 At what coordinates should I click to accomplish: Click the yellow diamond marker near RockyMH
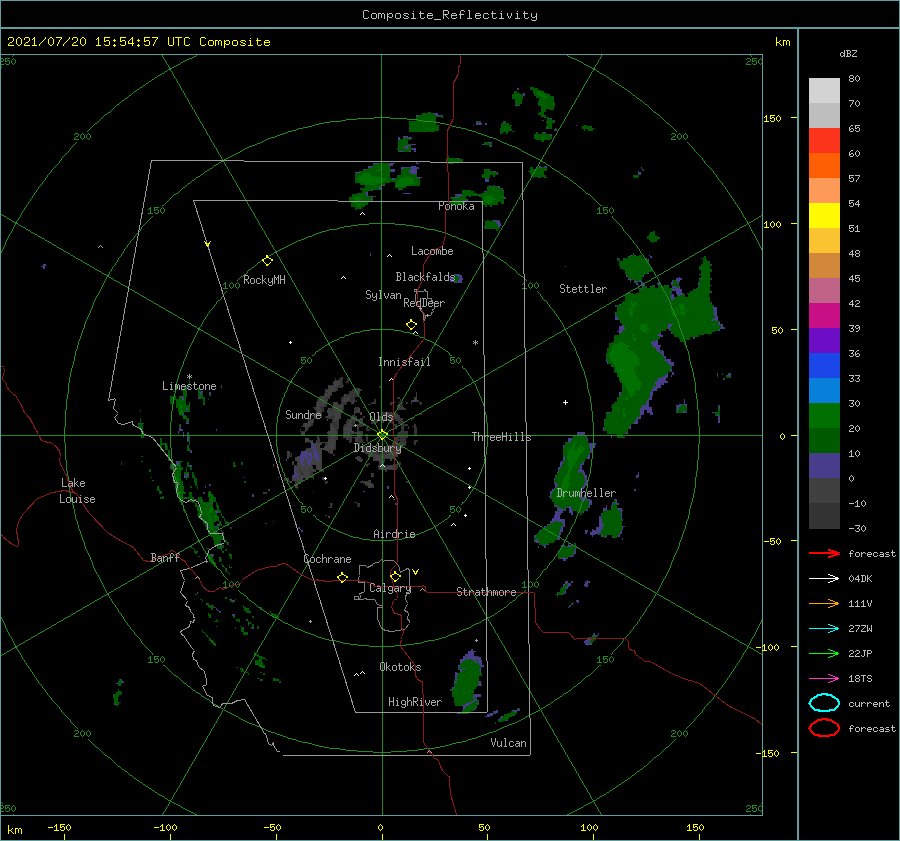click(x=267, y=261)
